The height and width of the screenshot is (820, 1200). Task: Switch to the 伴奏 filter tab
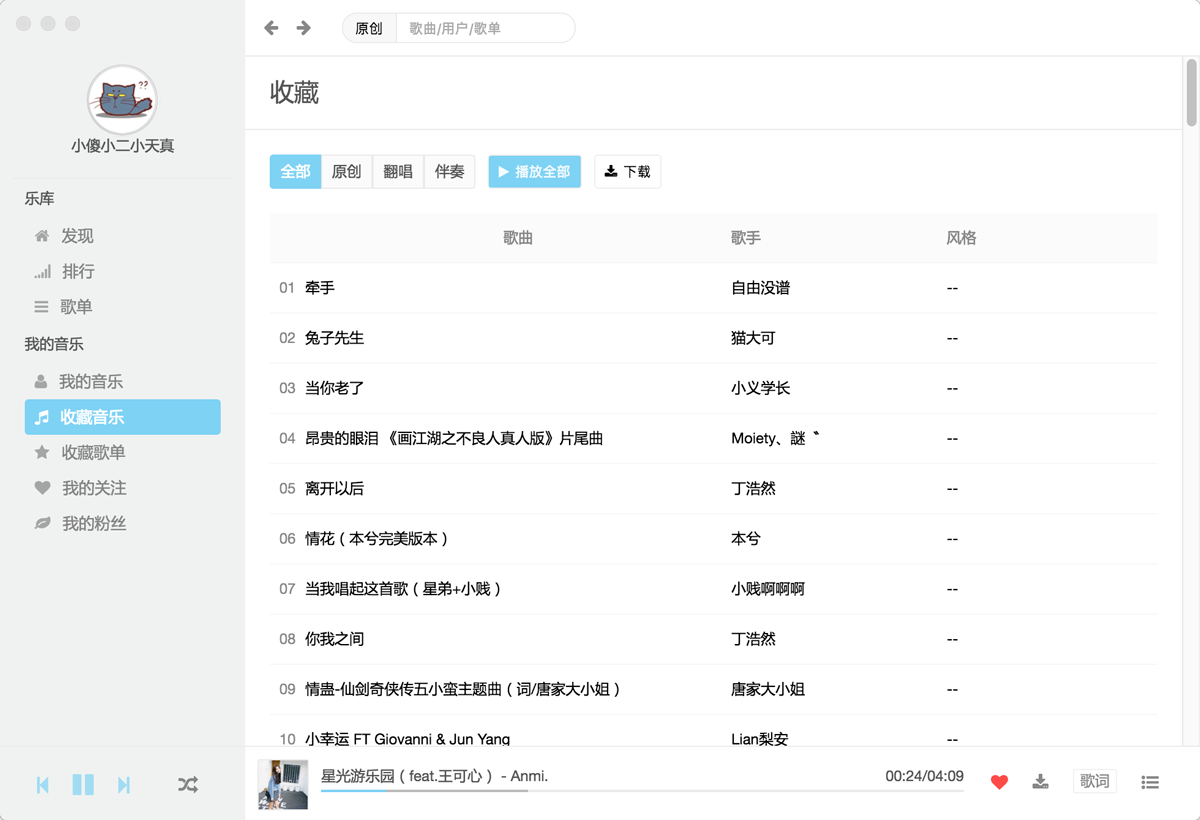click(x=450, y=172)
